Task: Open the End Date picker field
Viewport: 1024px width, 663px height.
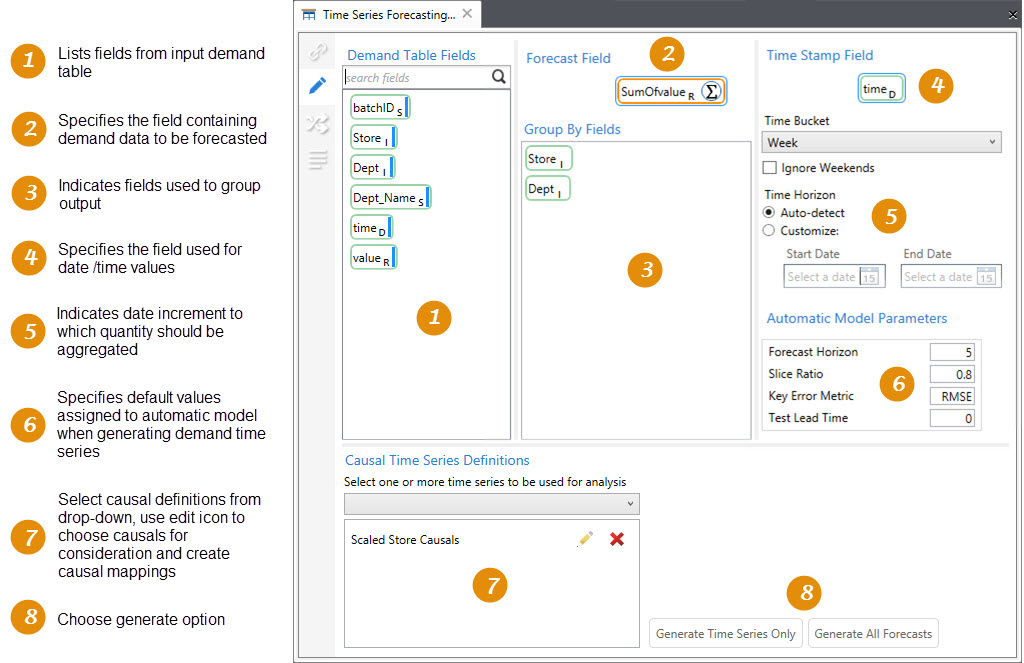Action: pos(950,277)
